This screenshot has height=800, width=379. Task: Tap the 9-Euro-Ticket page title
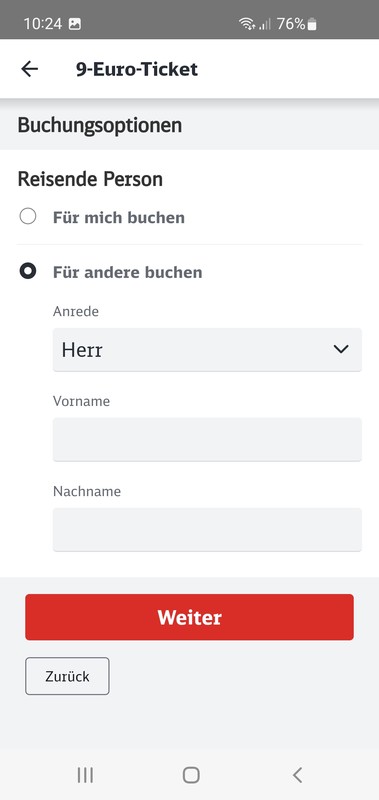pyautogui.click(x=137, y=69)
